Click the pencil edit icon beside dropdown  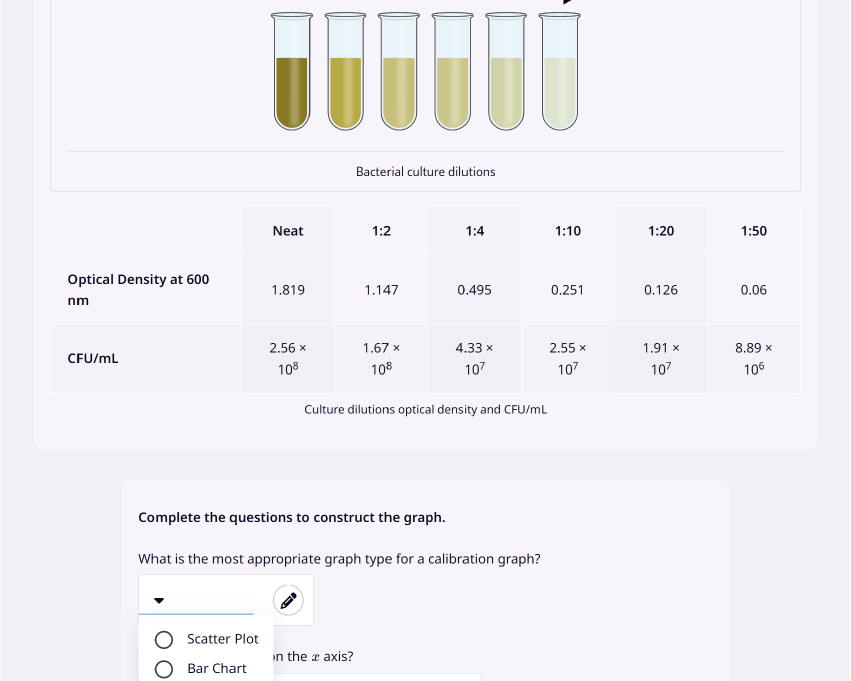point(288,600)
